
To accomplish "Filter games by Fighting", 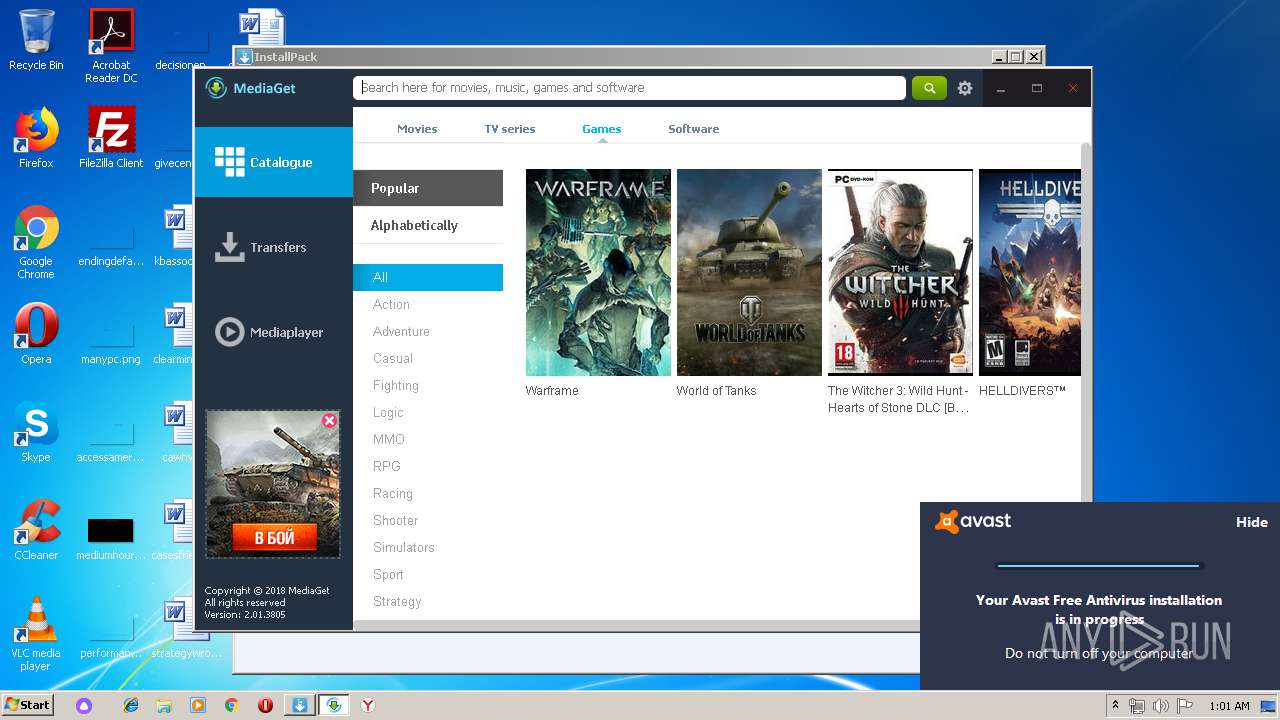I will point(396,385).
